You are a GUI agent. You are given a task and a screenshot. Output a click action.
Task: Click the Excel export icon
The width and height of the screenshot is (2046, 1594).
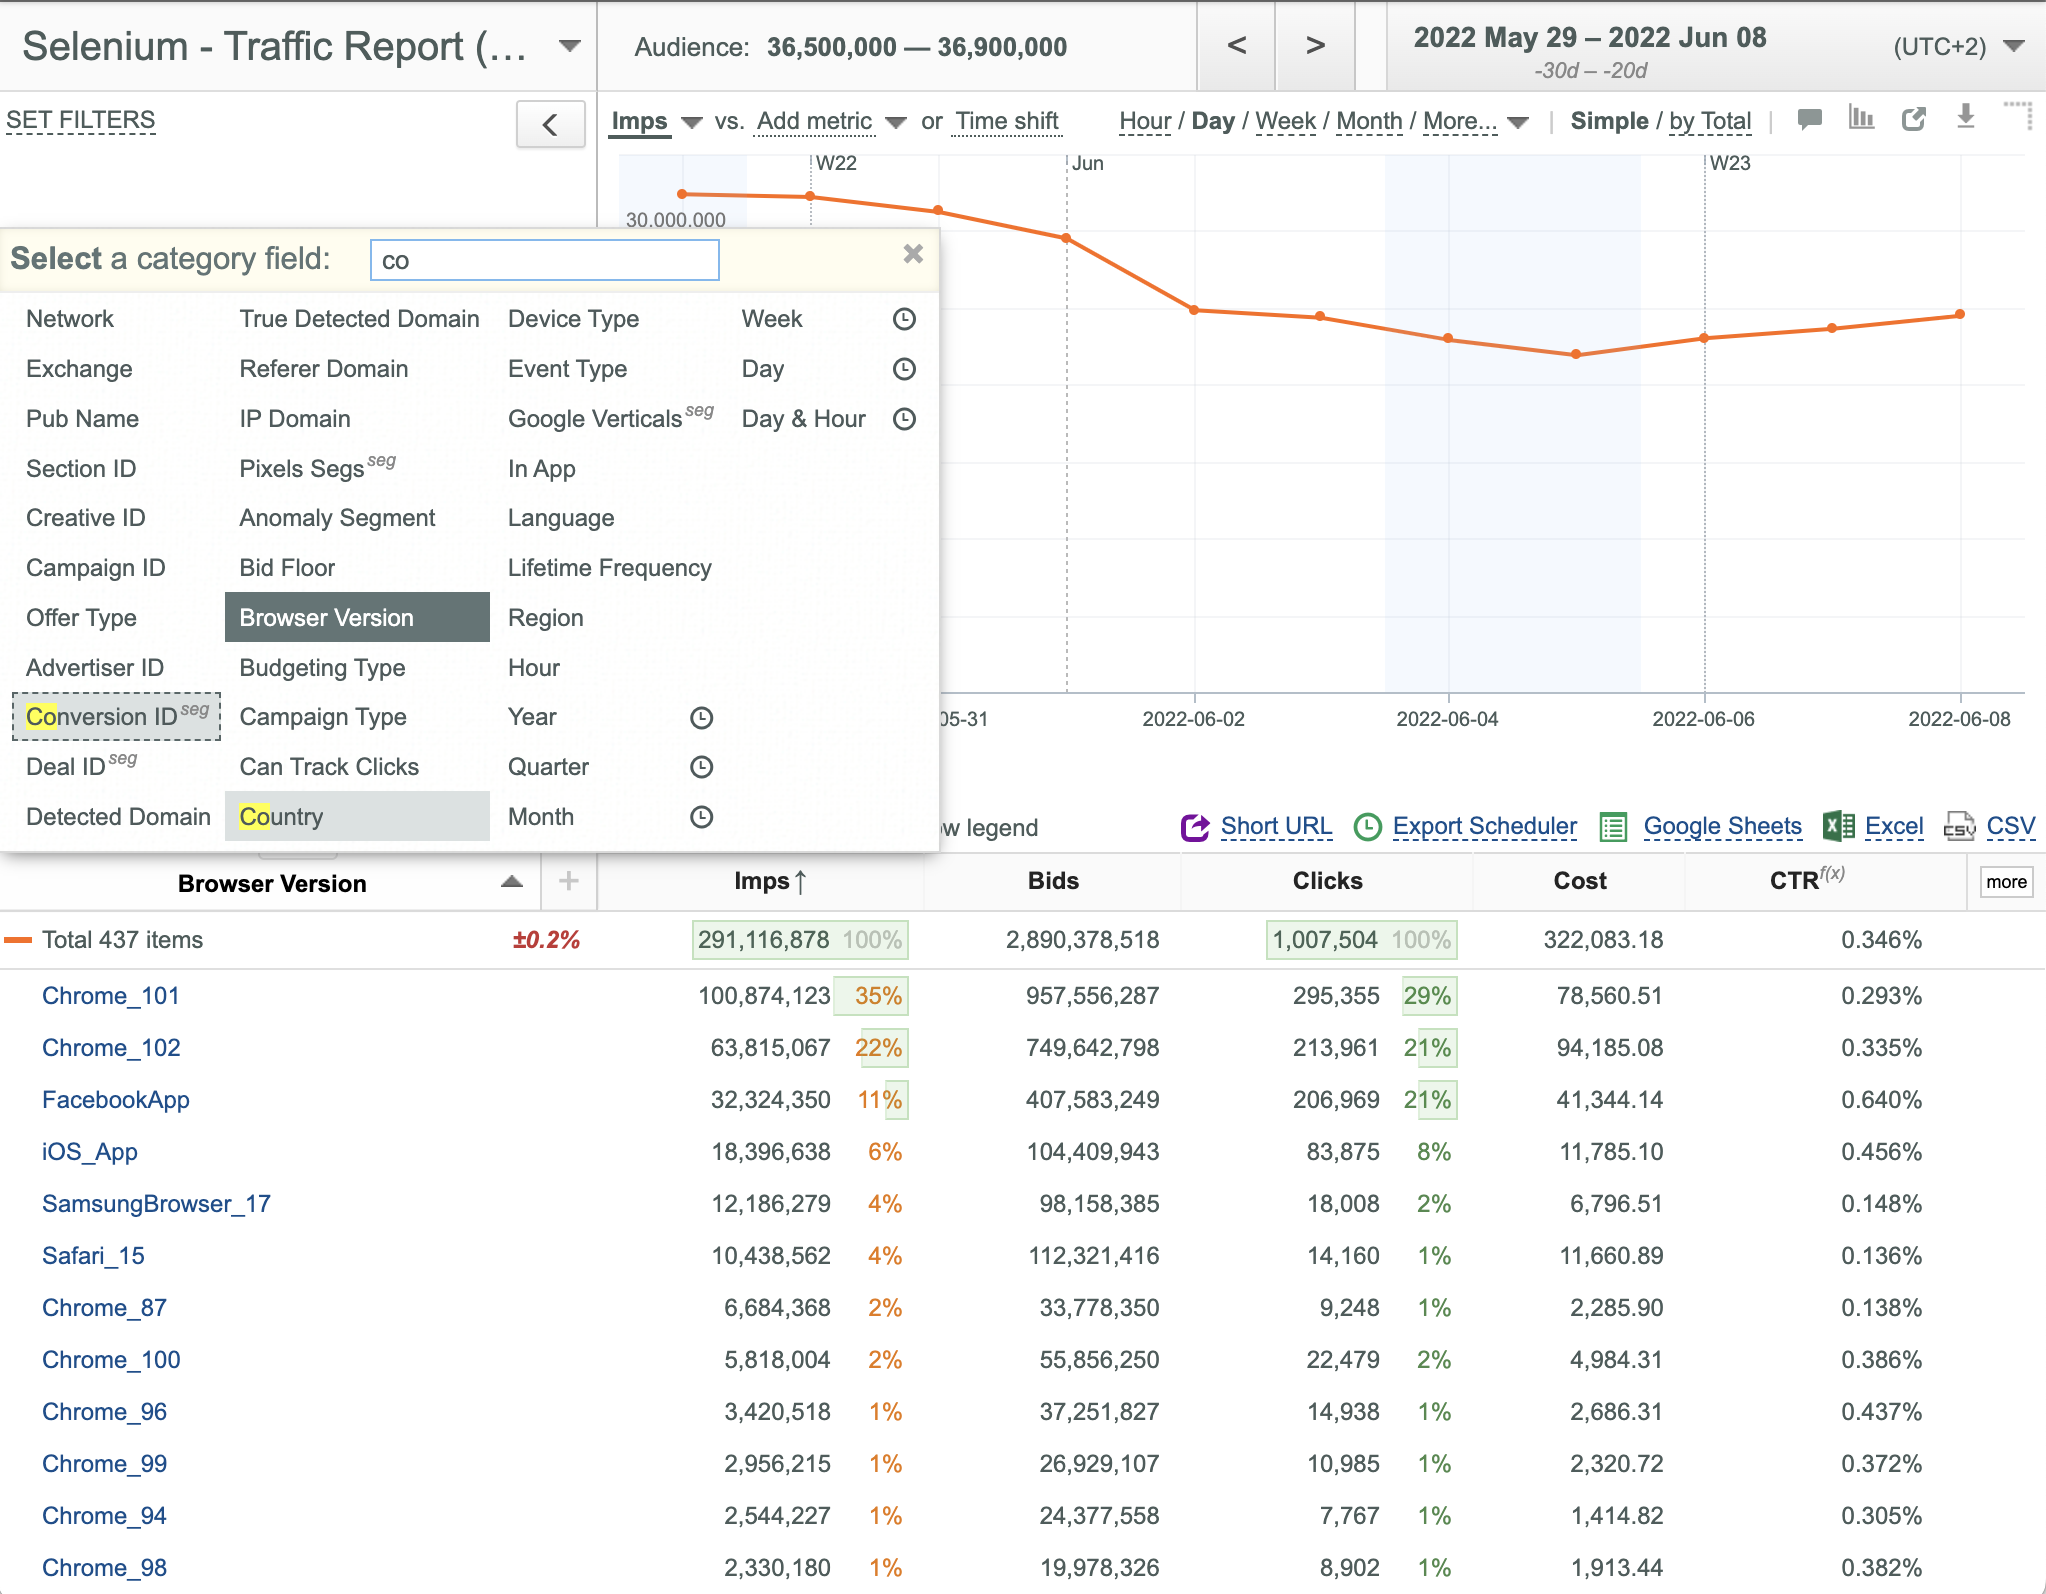pos(1839,826)
